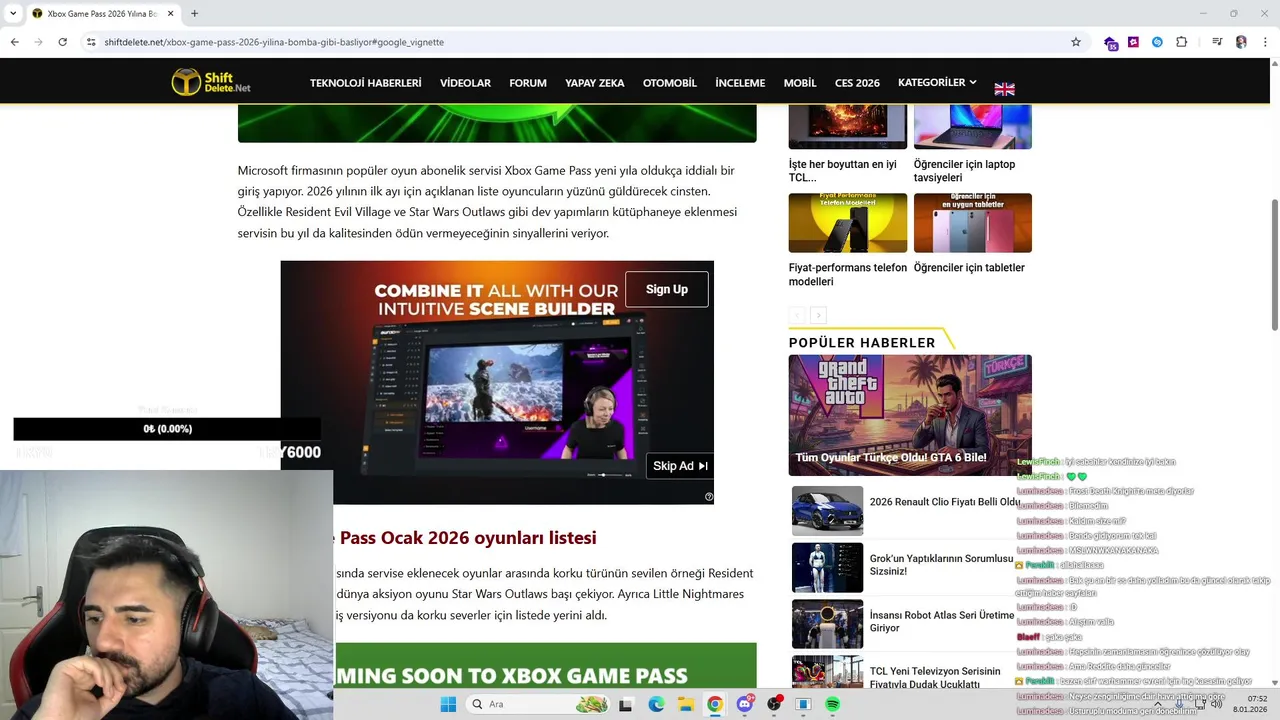Open Google Chrome taskbar icon
The image size is (1280, 720).
pos(715,704)
